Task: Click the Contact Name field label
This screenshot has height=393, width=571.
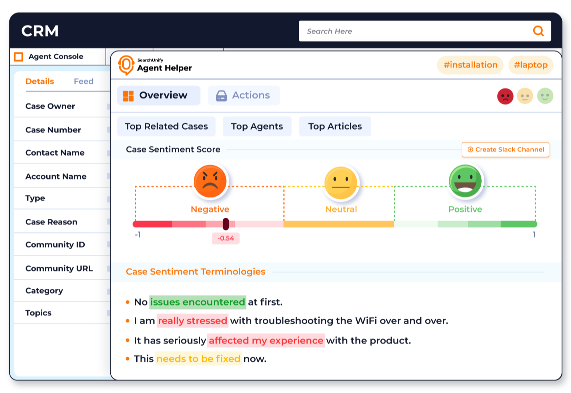Action: [55, 153]
